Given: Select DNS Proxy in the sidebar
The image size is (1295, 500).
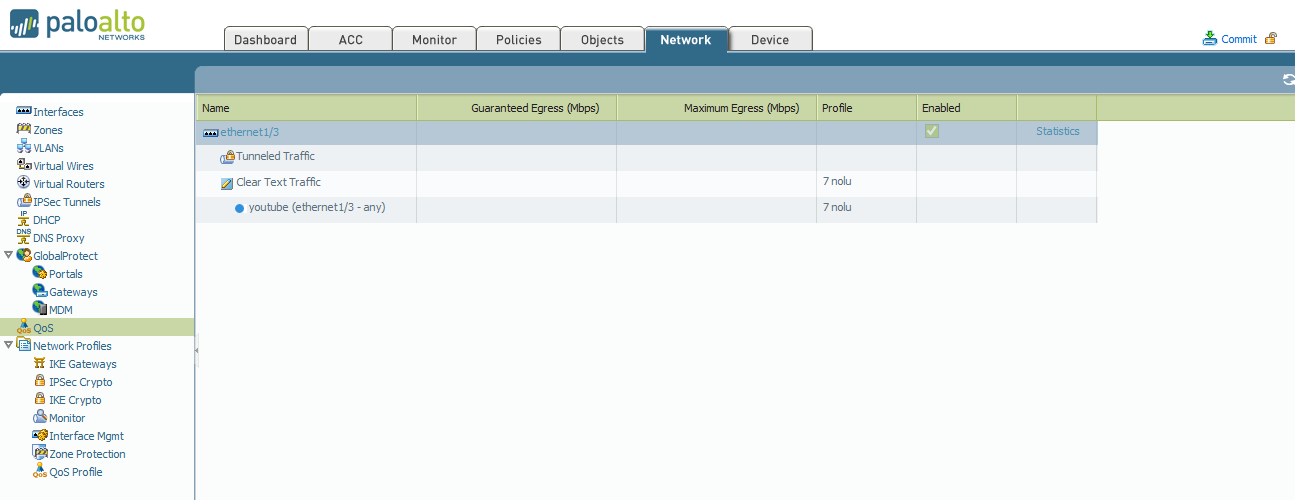Looking at the screenshot, I should [59, 238].
